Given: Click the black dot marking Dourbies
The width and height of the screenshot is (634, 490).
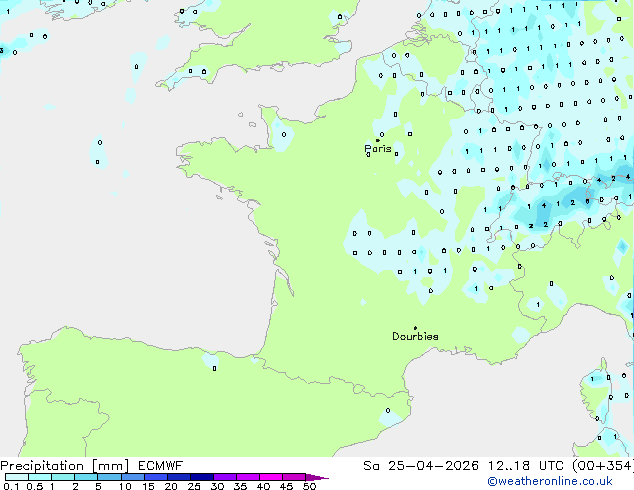Looking at the screenshot, I should [x=415, y=328].
